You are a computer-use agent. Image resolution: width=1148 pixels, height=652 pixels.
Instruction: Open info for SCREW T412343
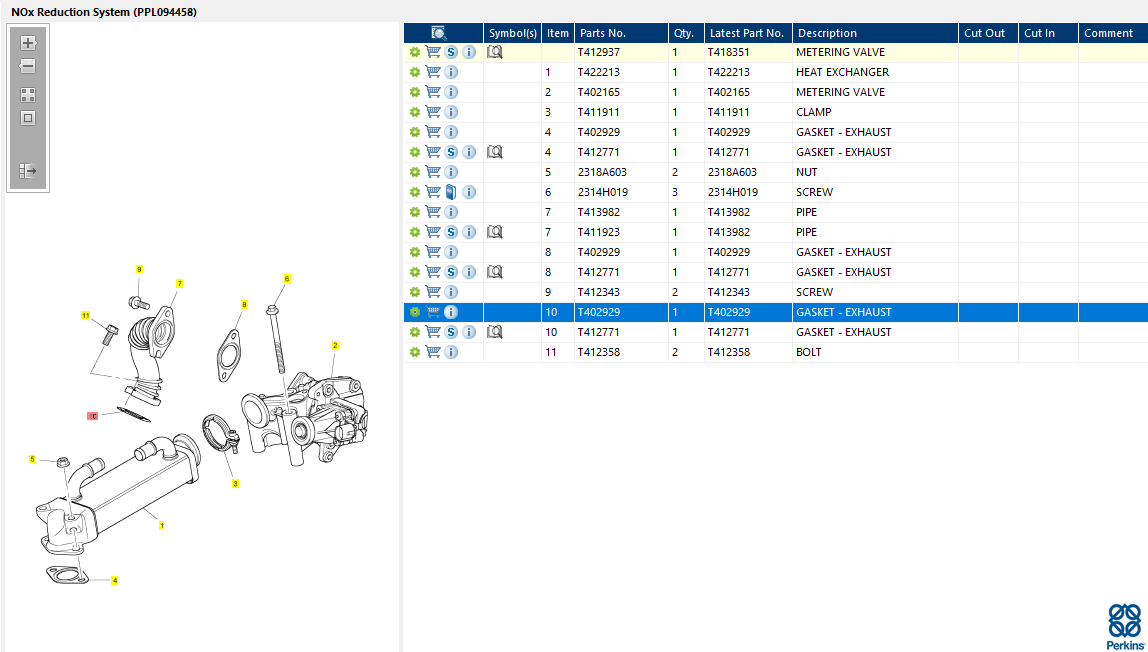coord(451,292)
